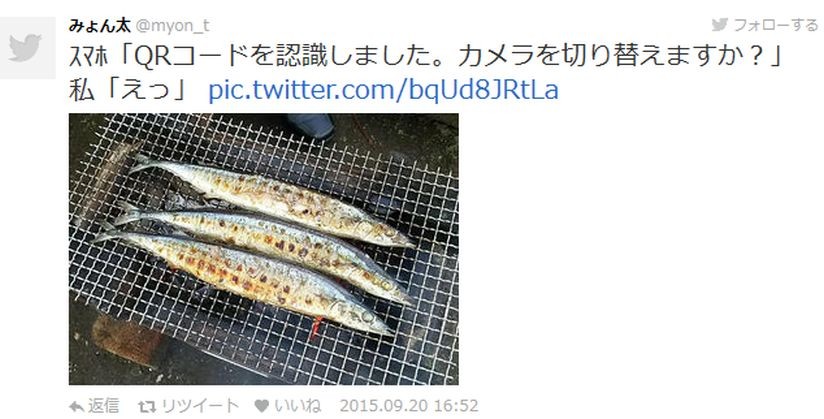Click the heart like icon
Screen dimensions: 824x419
pos(262,406)
